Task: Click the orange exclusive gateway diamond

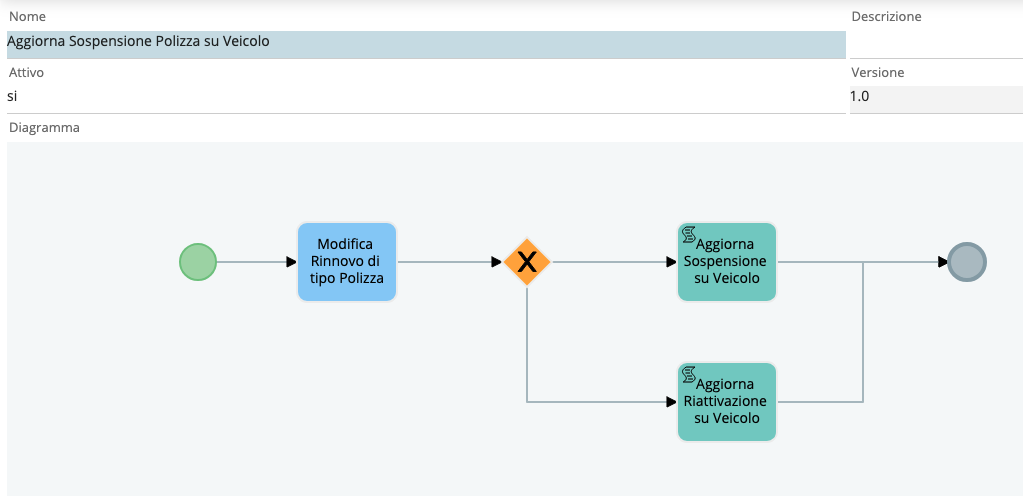Action: point(527,262)
